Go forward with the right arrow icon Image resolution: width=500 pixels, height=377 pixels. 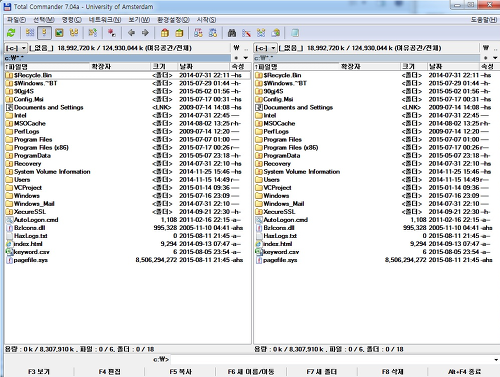(x=145, y=33)
